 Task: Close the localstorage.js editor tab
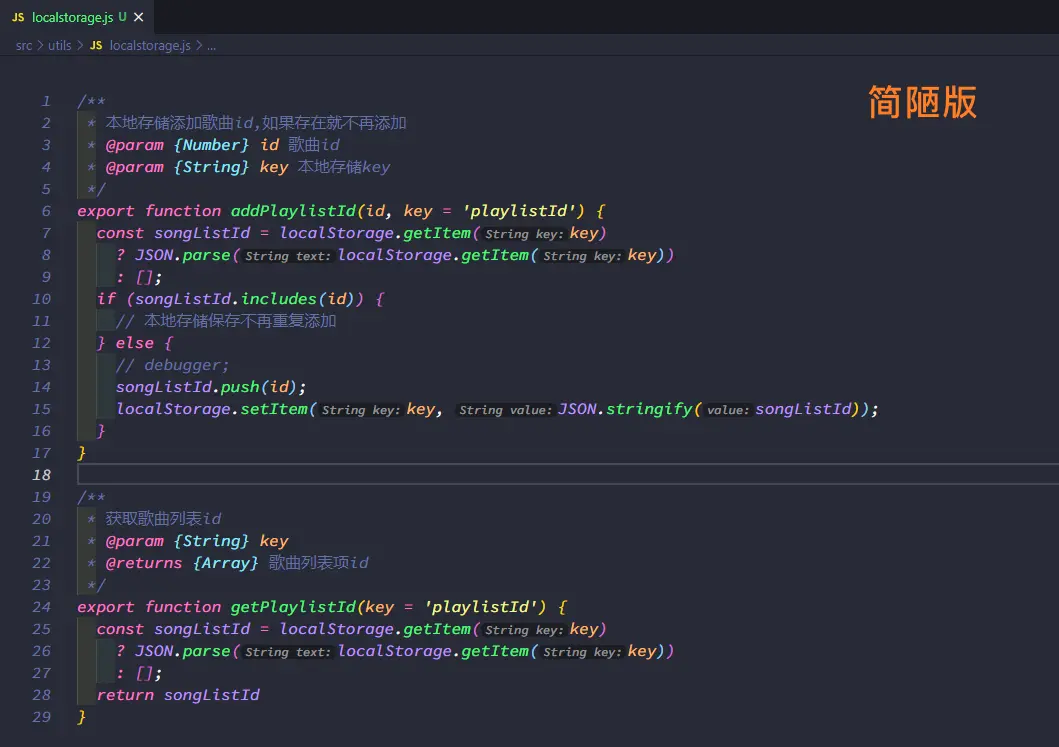click(x=138, y=17)
